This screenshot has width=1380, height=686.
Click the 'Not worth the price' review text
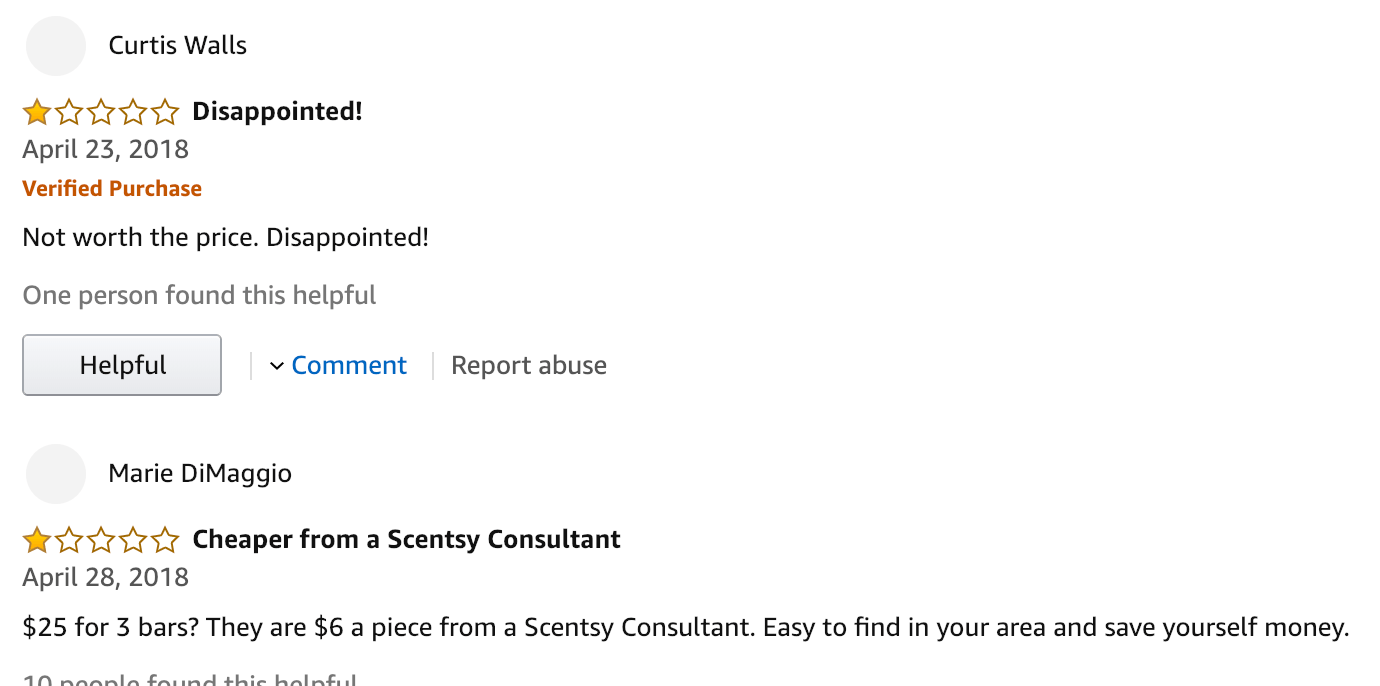click(225, 238)
